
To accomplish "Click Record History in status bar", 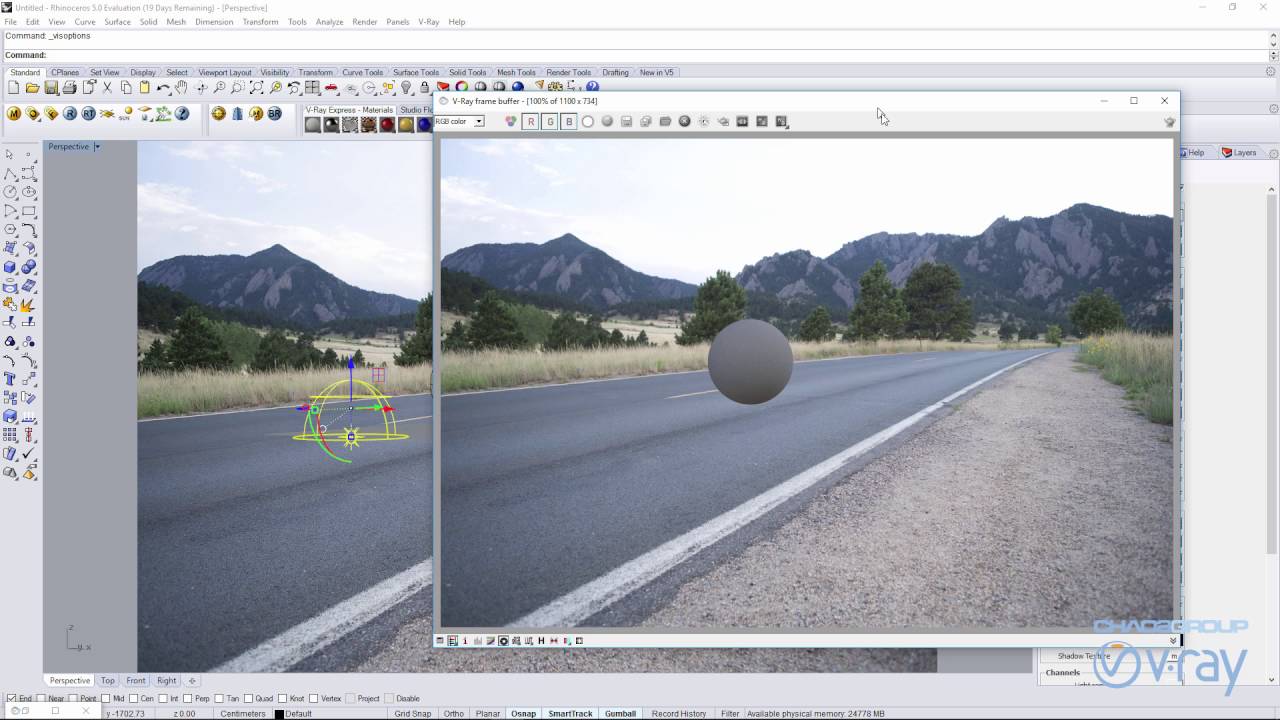I will 679,713.
